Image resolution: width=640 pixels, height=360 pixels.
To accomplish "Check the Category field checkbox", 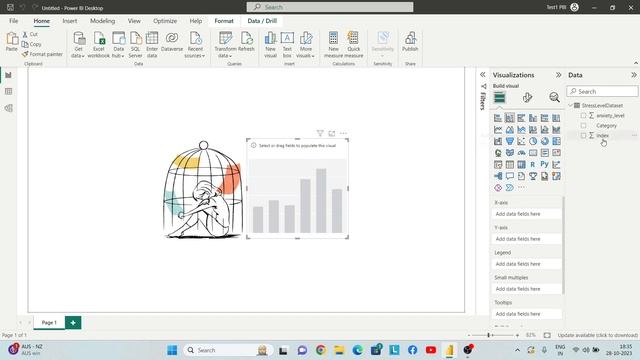I will (583, 126).
